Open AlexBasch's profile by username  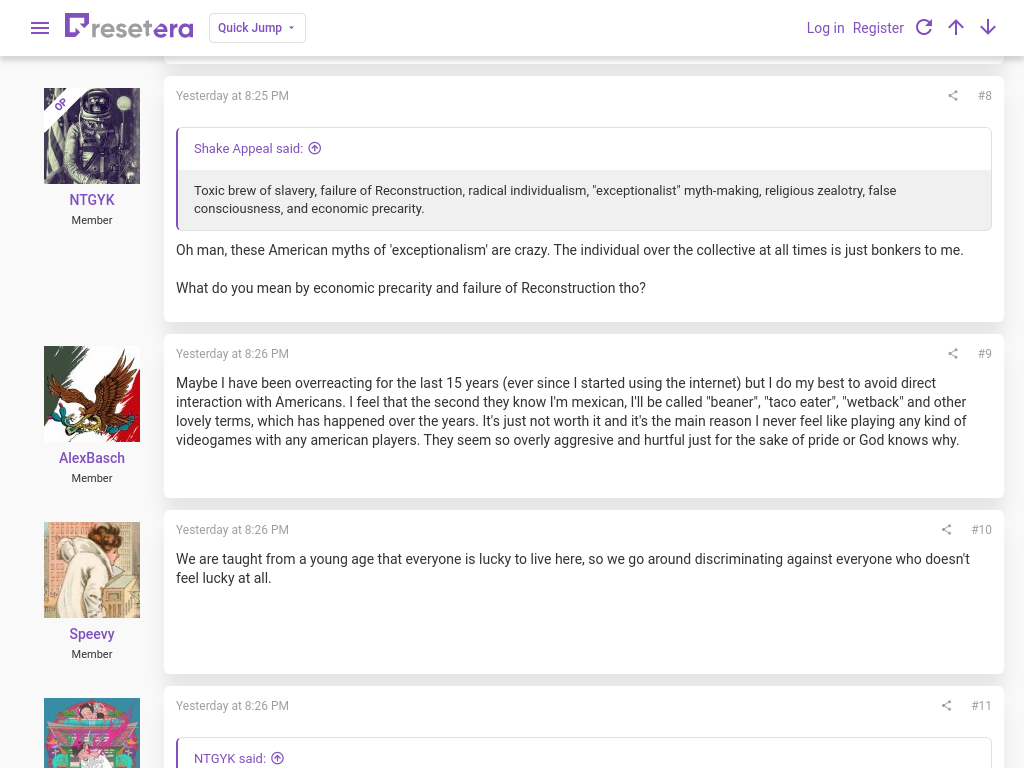tap(92, 458)
